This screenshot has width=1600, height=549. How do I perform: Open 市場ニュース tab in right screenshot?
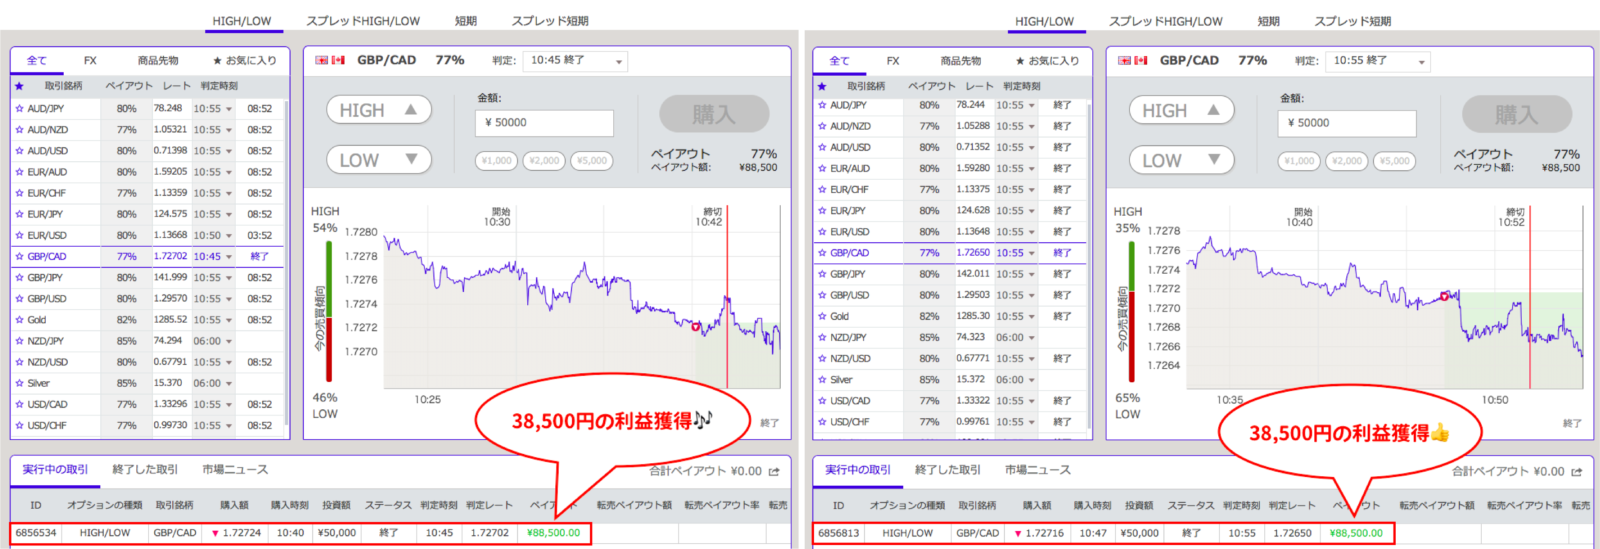point(1037,470)
